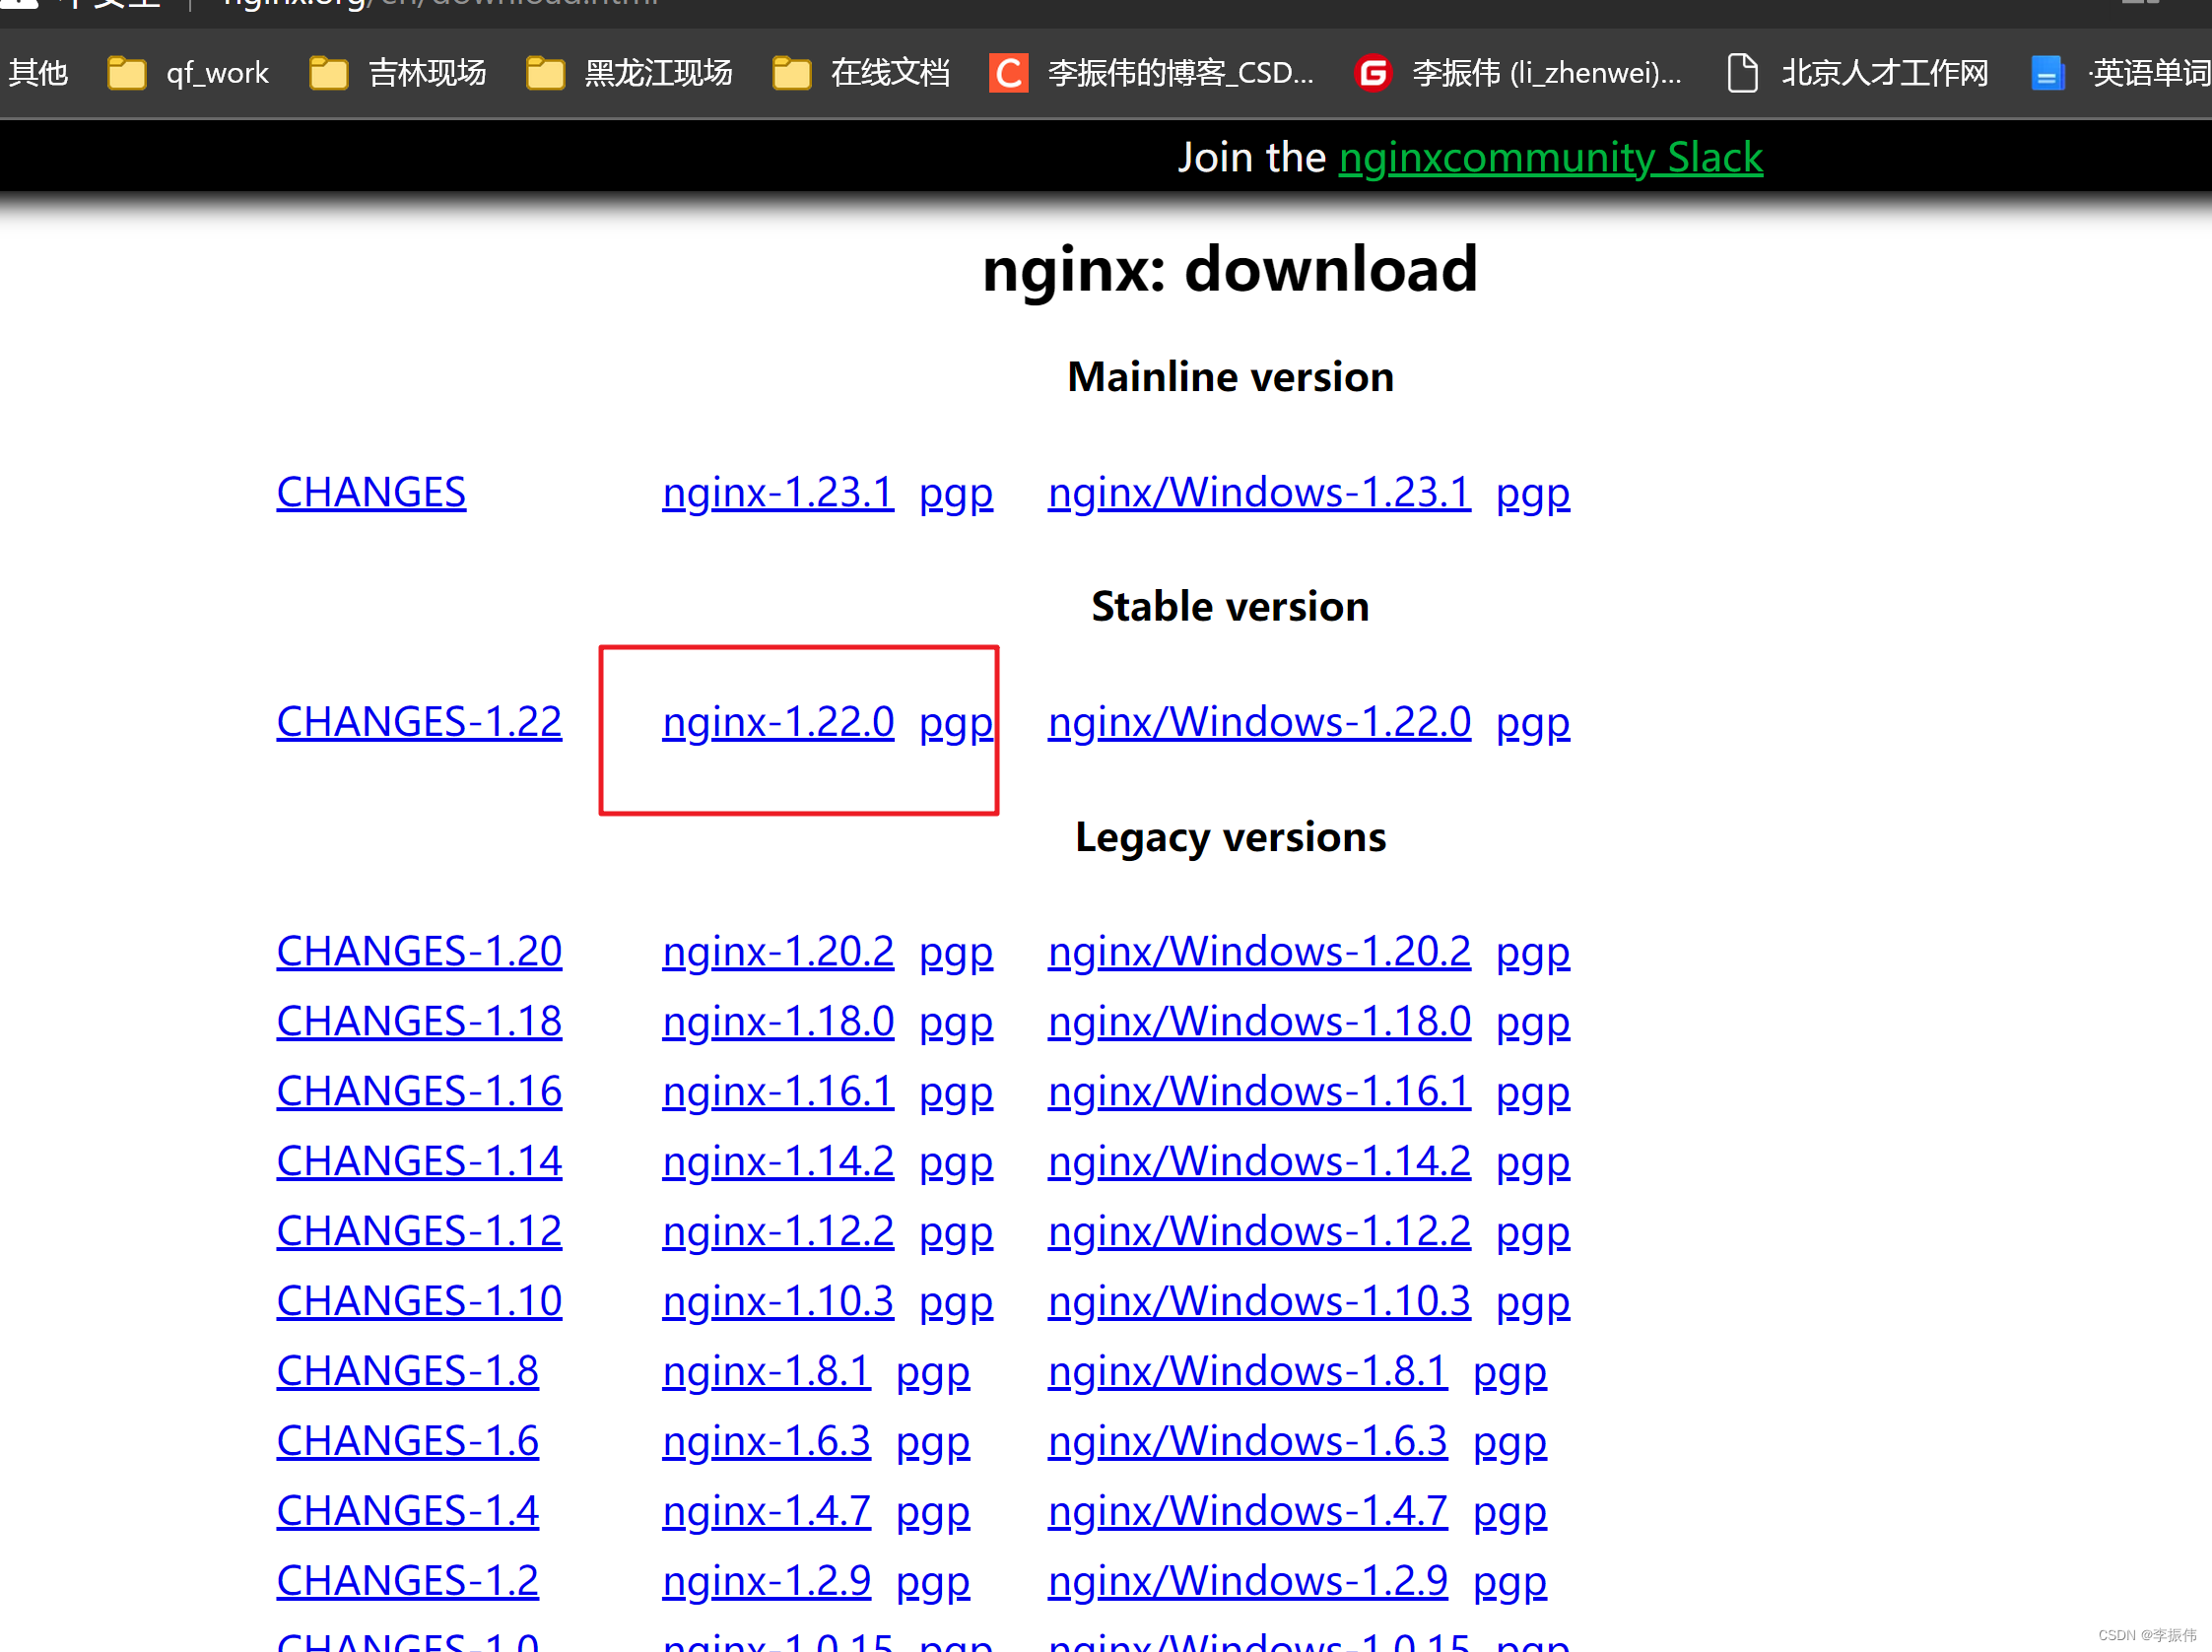Open CHANGES-1.16 link
The width and height of the screenshot is (2212, 1652).
(x=419, y=1092)
